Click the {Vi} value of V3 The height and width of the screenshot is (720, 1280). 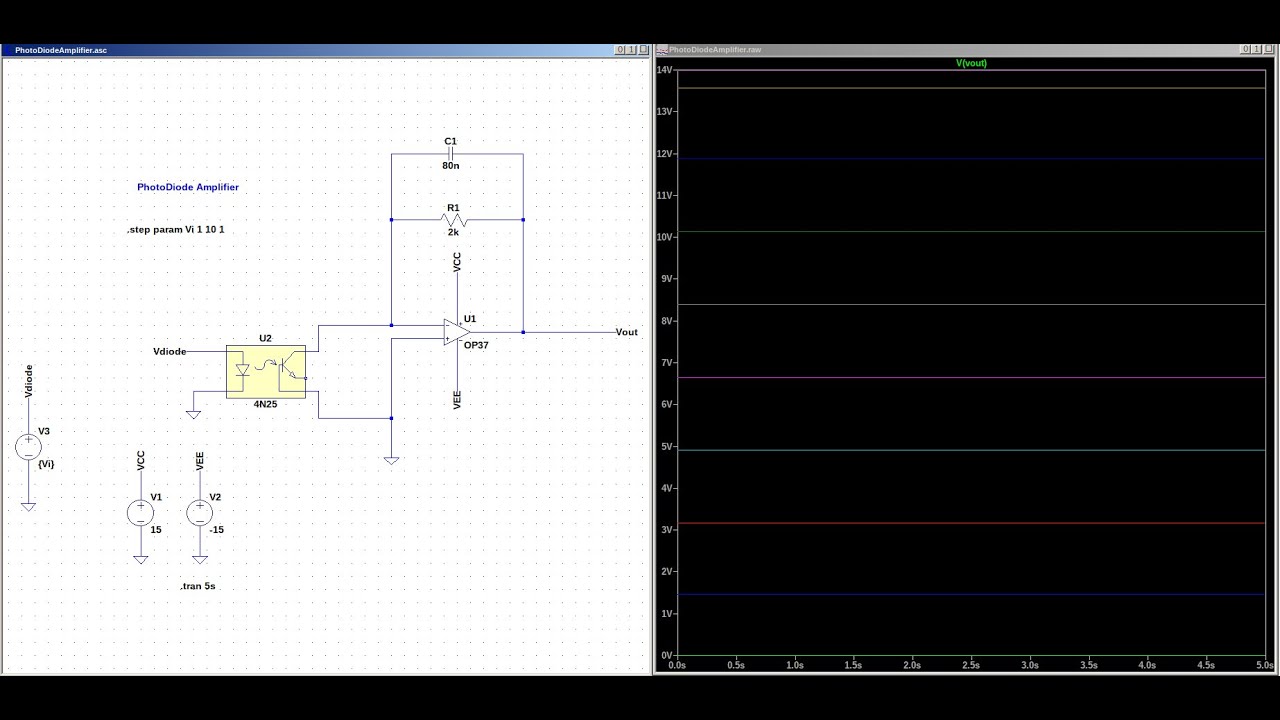coord(46,464)
